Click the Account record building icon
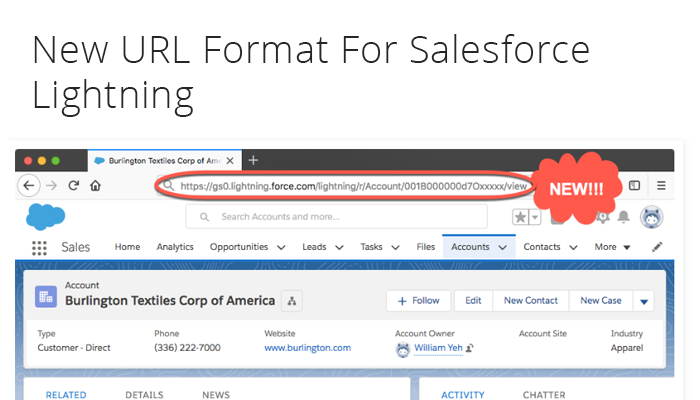 pyautogui.click(x=46, y=296)
